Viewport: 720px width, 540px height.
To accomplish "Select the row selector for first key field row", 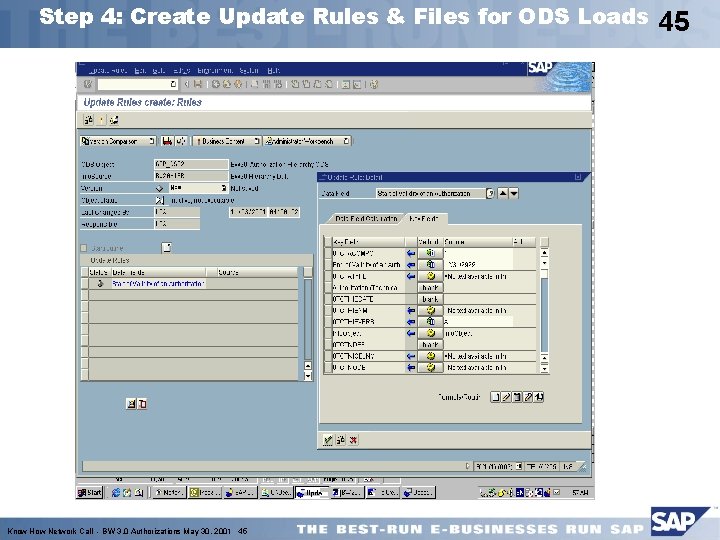I will coord(328,253).
